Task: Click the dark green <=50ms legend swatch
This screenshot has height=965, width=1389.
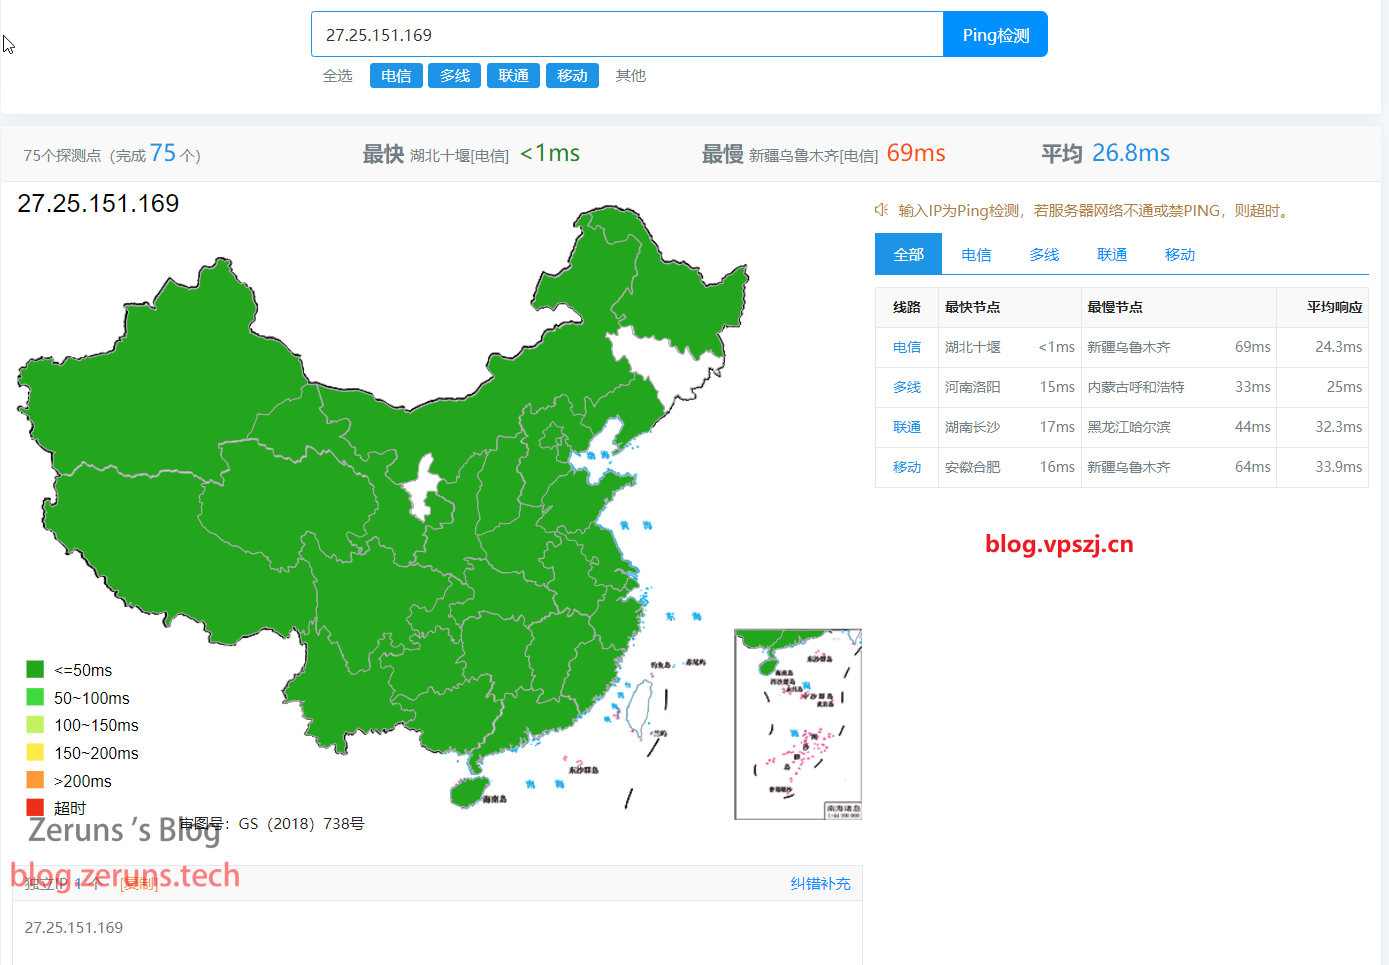Action: (35, 669)
